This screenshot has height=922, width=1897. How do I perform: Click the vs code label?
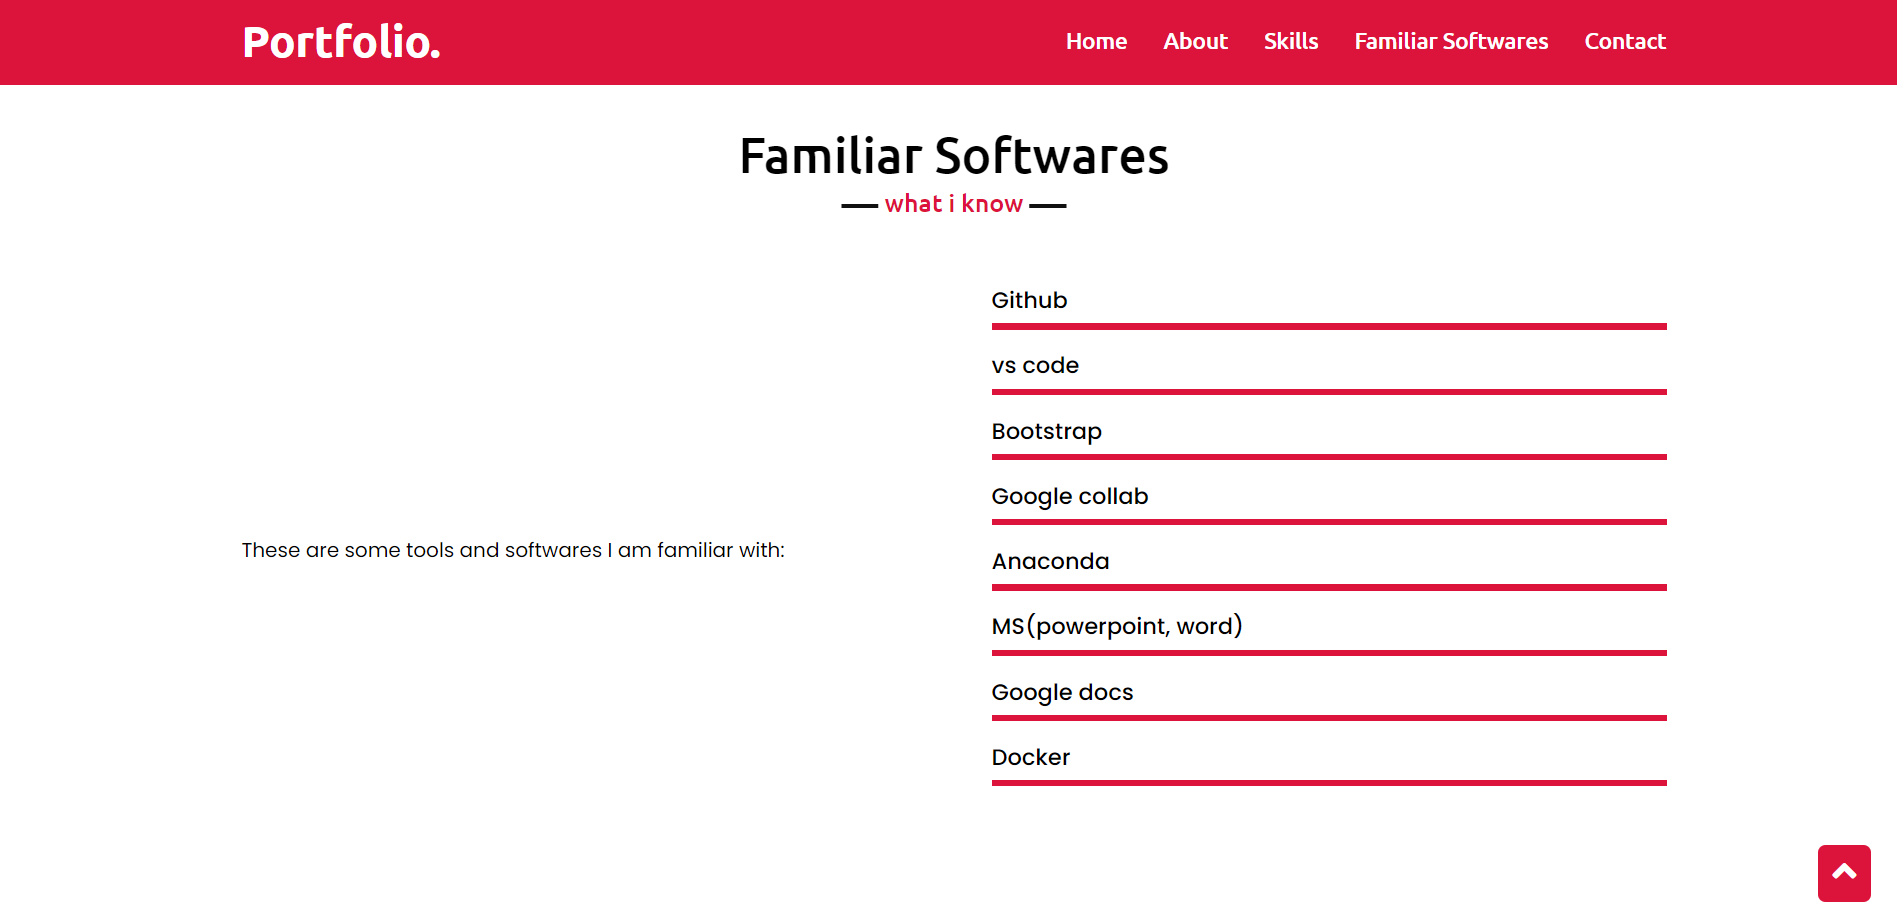(1035, 365)
